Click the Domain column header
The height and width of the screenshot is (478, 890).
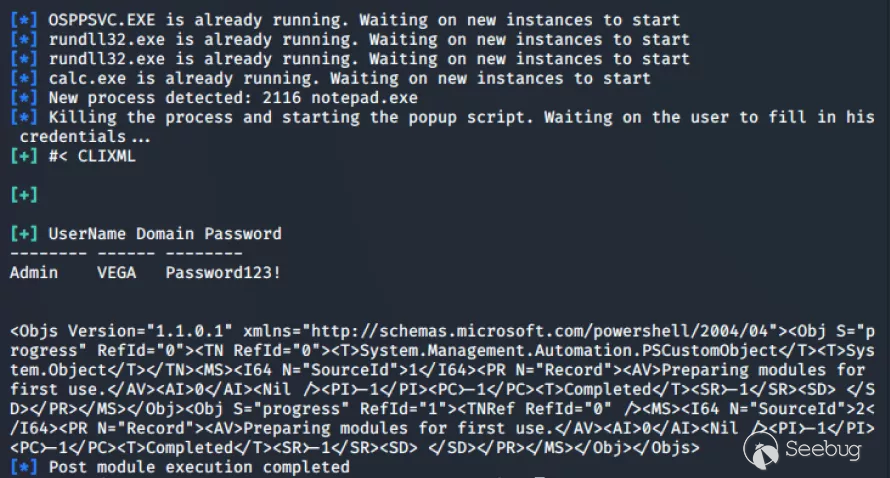[165, 234]
